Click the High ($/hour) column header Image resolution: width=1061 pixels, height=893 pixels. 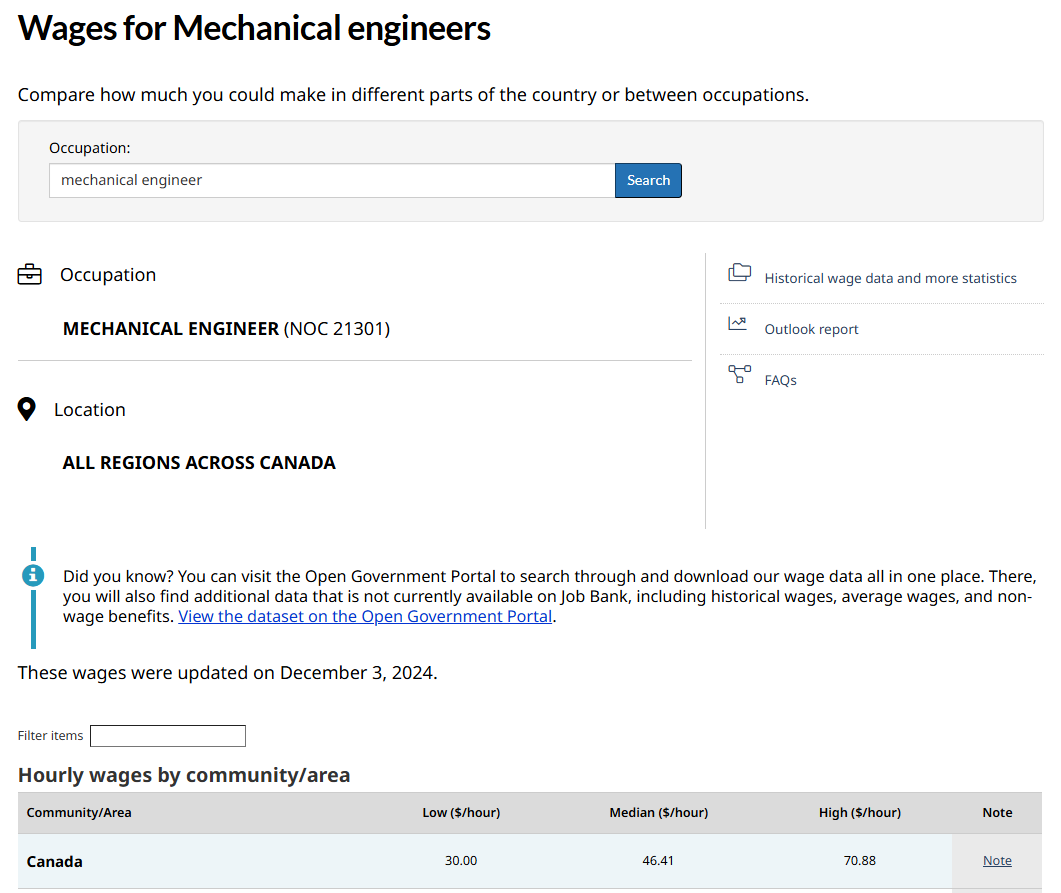coord(859,813)
